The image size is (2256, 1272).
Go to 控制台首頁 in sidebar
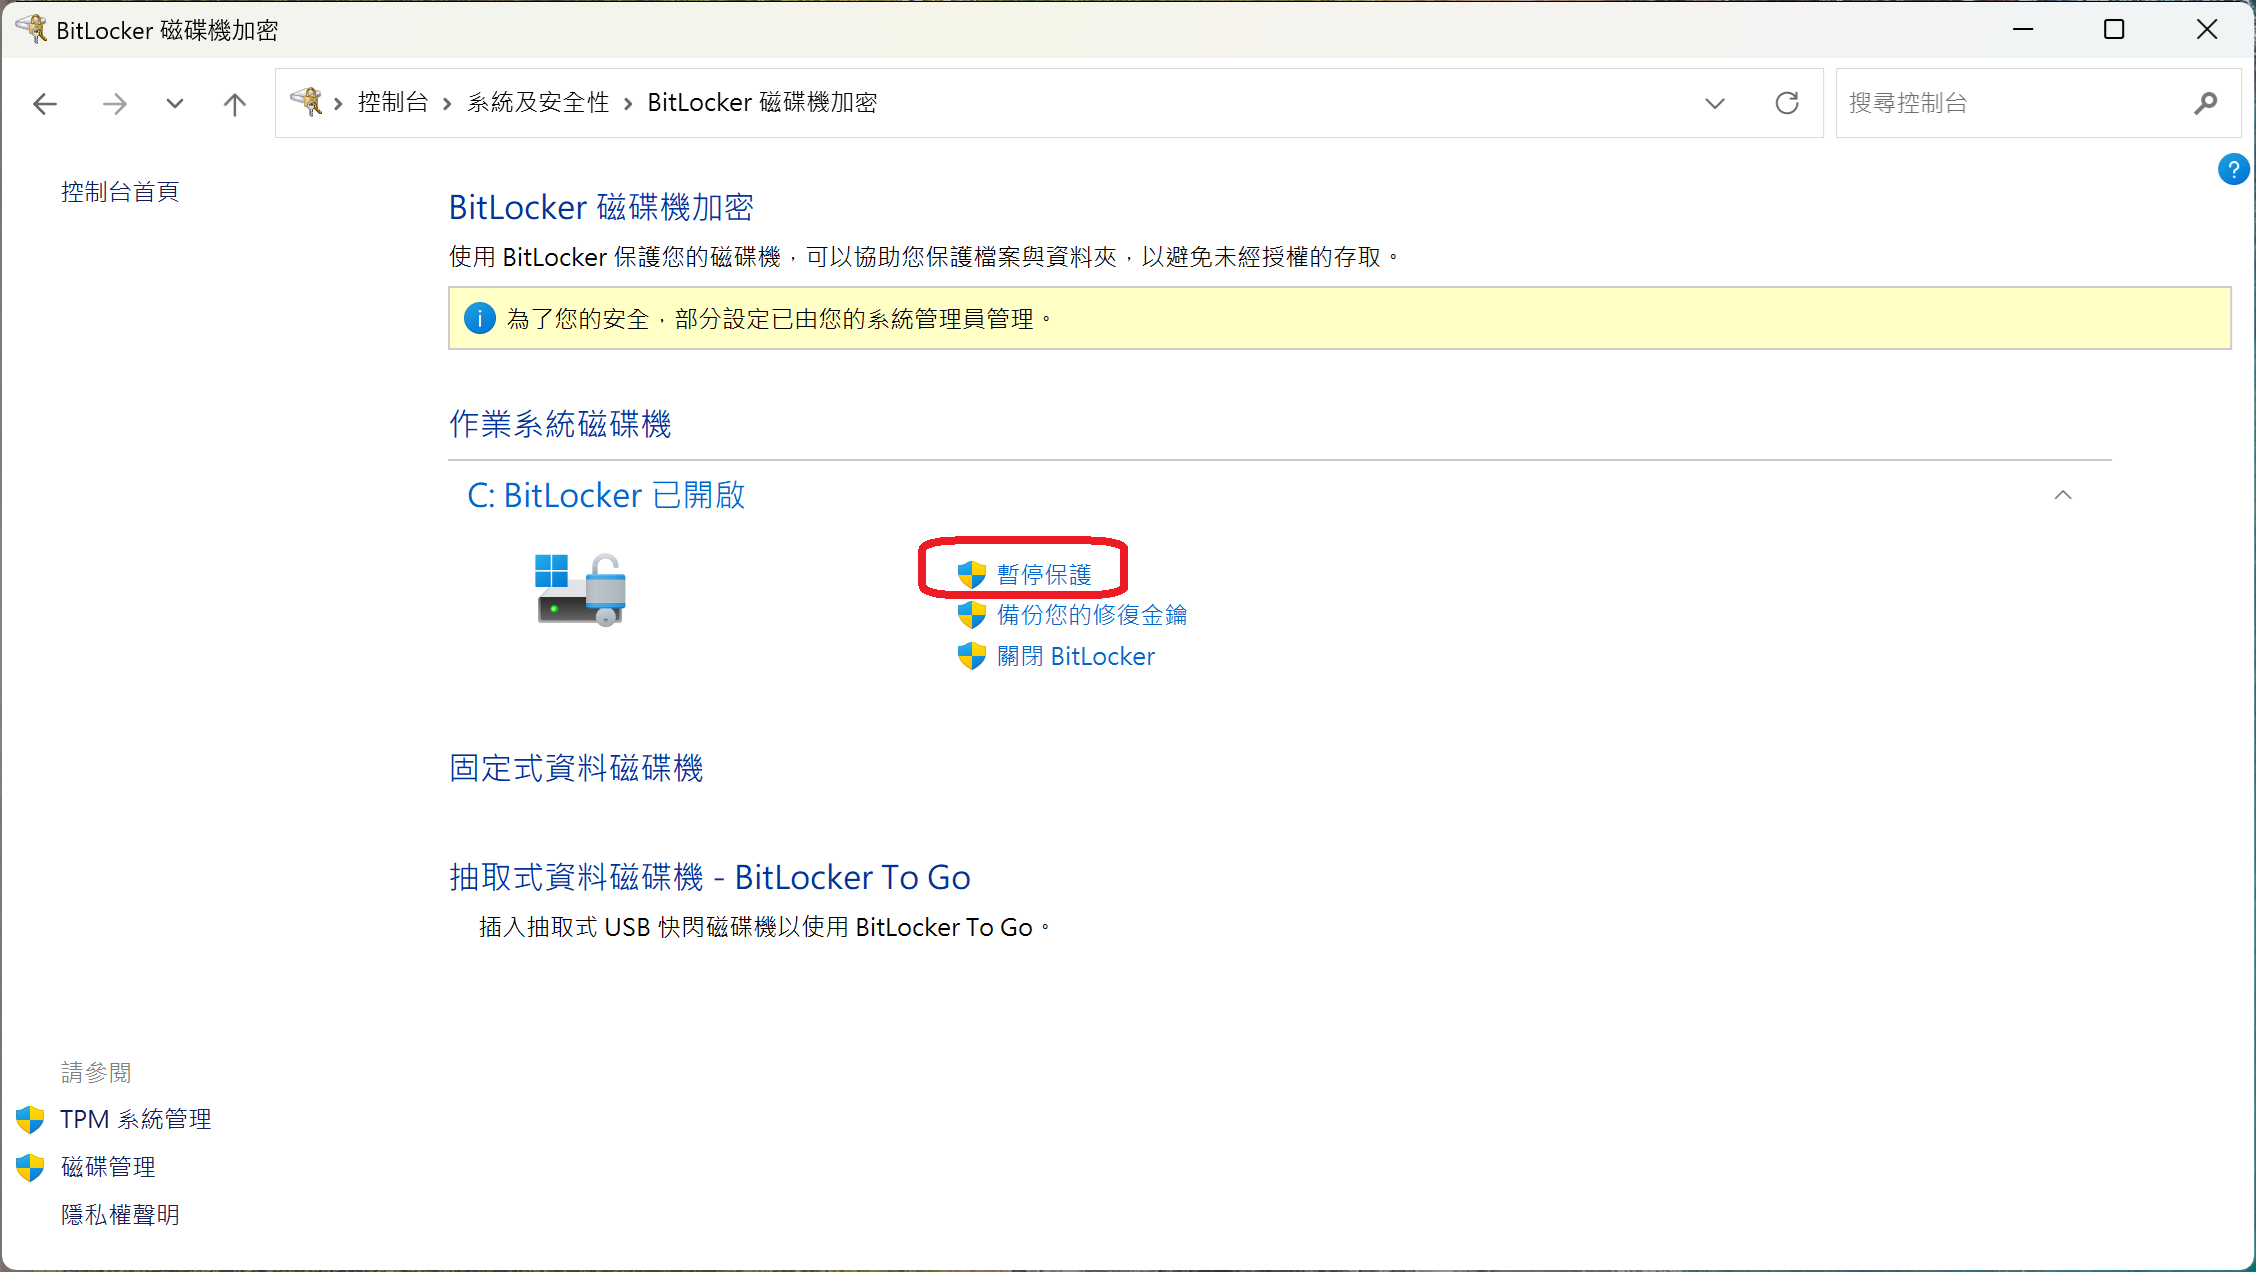[x=120, y=192]
